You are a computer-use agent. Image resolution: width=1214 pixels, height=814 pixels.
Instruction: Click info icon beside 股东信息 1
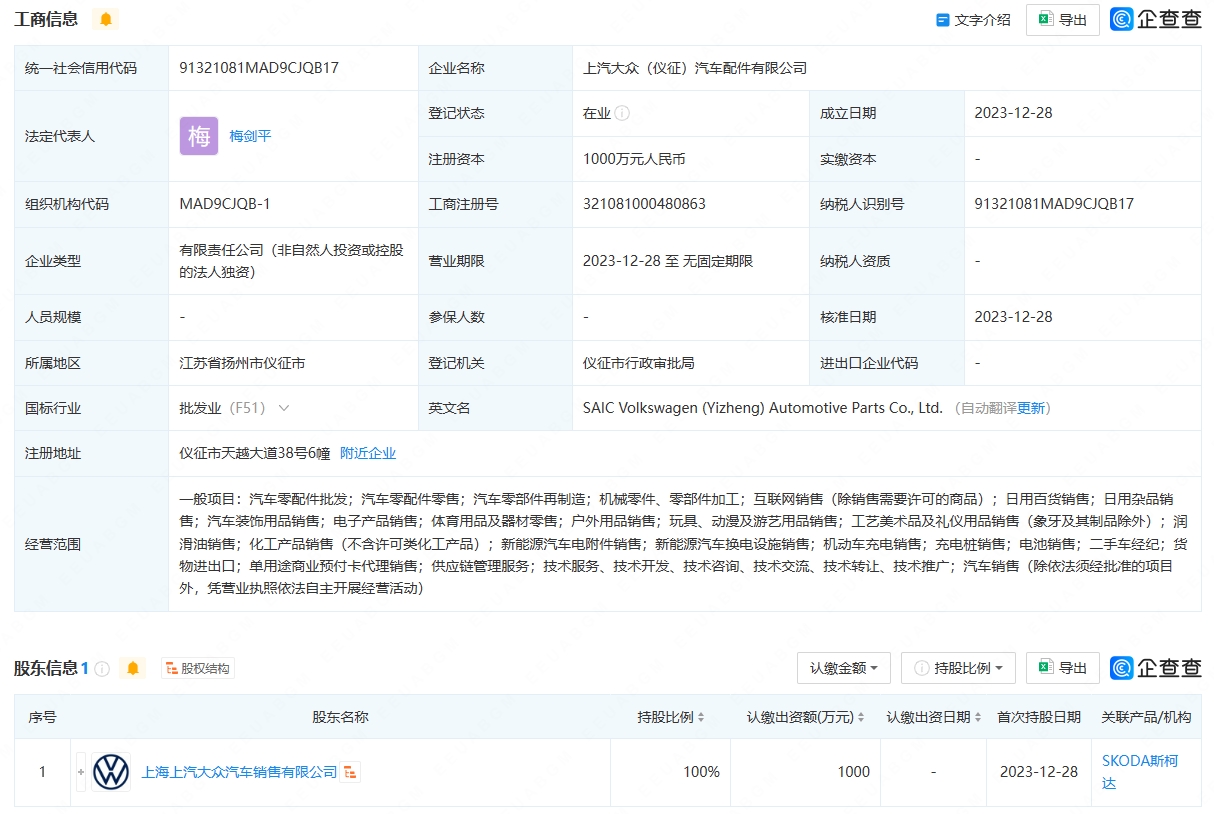click(x=102, y=668)
